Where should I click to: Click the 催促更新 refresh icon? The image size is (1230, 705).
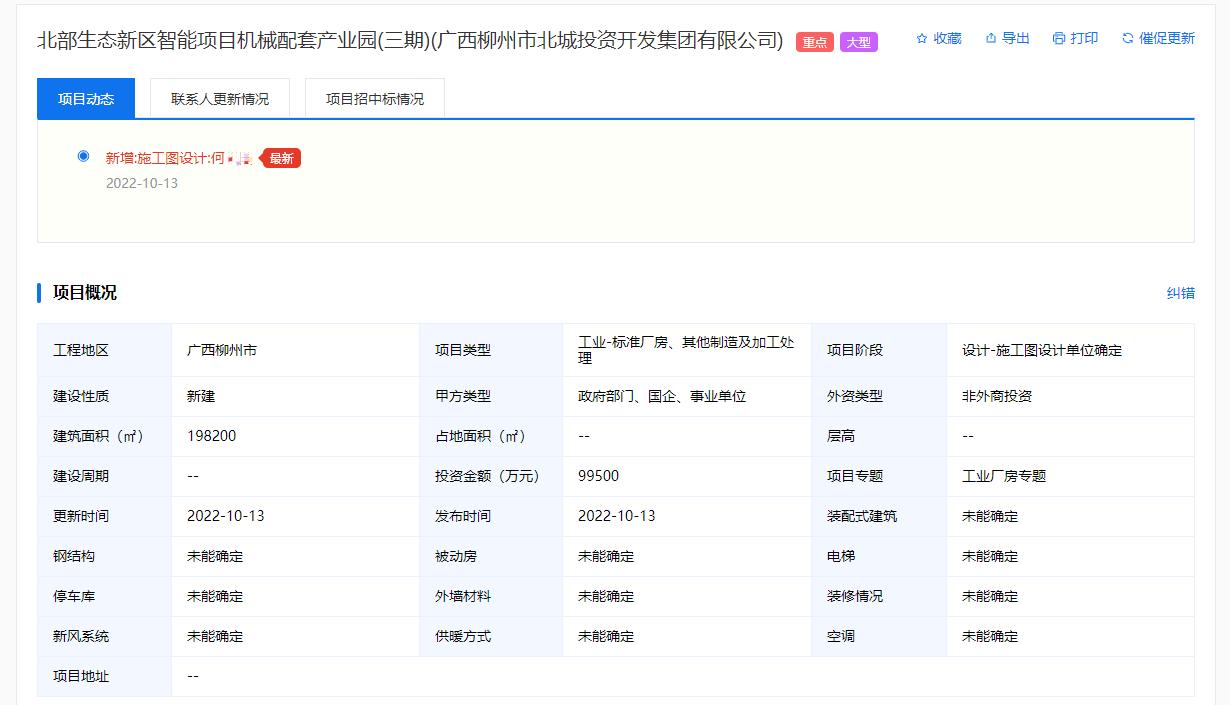pyautogui.click(x=1128, y=38)
